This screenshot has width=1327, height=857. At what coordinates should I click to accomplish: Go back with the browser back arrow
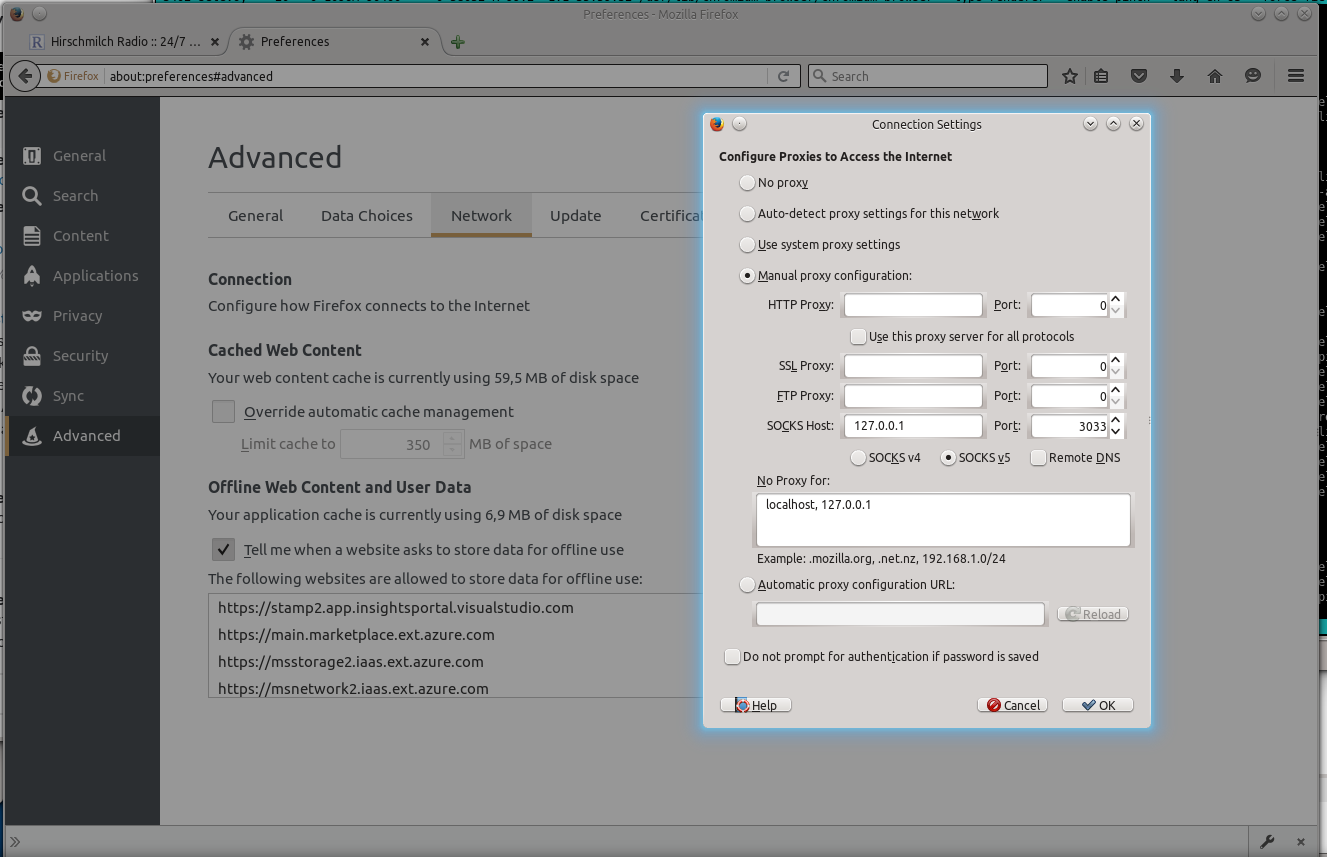(x=25, y=76)
